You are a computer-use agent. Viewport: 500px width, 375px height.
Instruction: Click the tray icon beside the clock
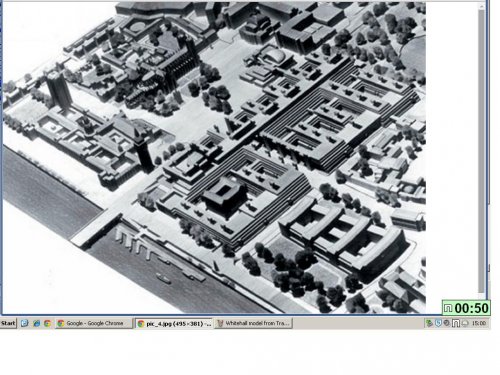[465, 323]
